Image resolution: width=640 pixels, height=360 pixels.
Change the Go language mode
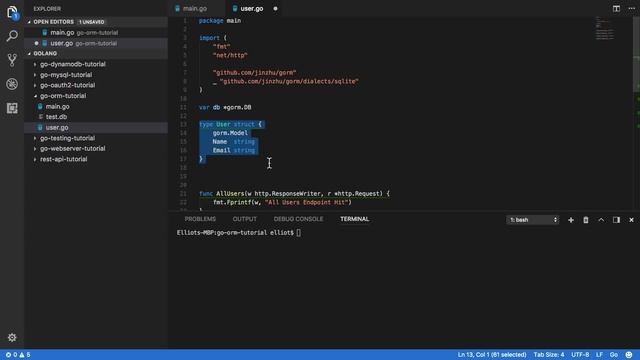[x=613, y=355]
